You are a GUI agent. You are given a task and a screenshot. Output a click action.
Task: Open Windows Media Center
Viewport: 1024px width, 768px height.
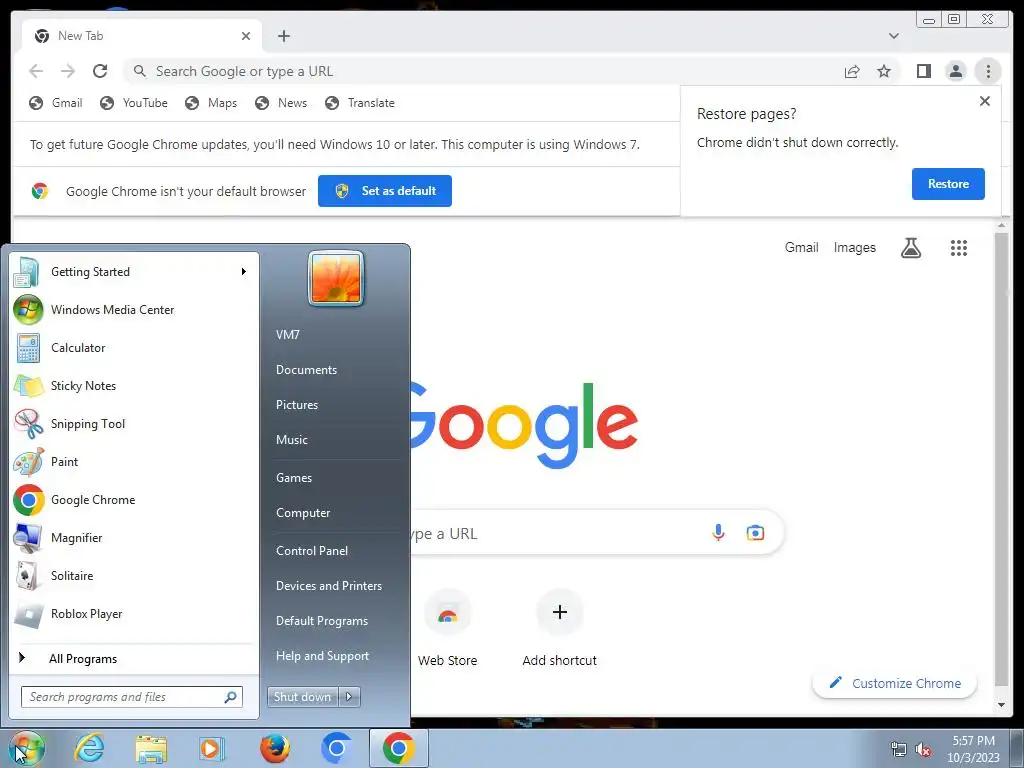click(x=134, y=310)
